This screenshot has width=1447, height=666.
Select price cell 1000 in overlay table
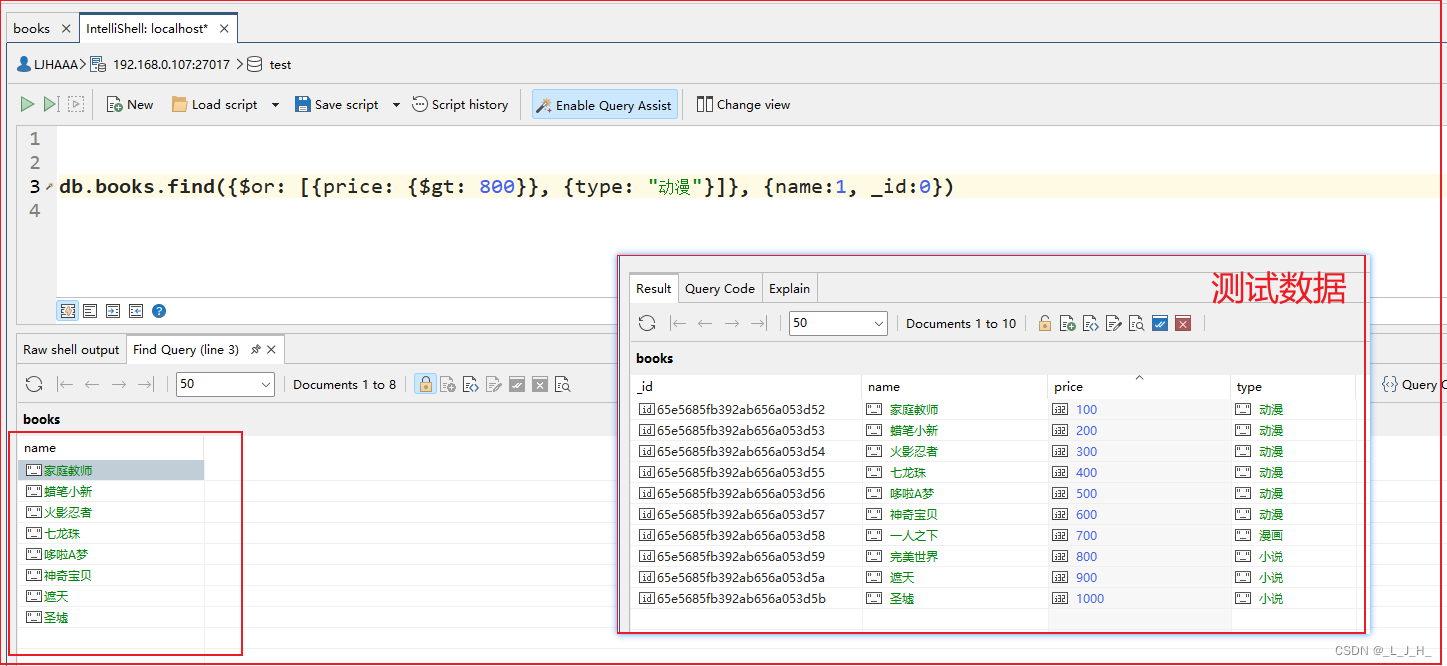point(1139,598)
